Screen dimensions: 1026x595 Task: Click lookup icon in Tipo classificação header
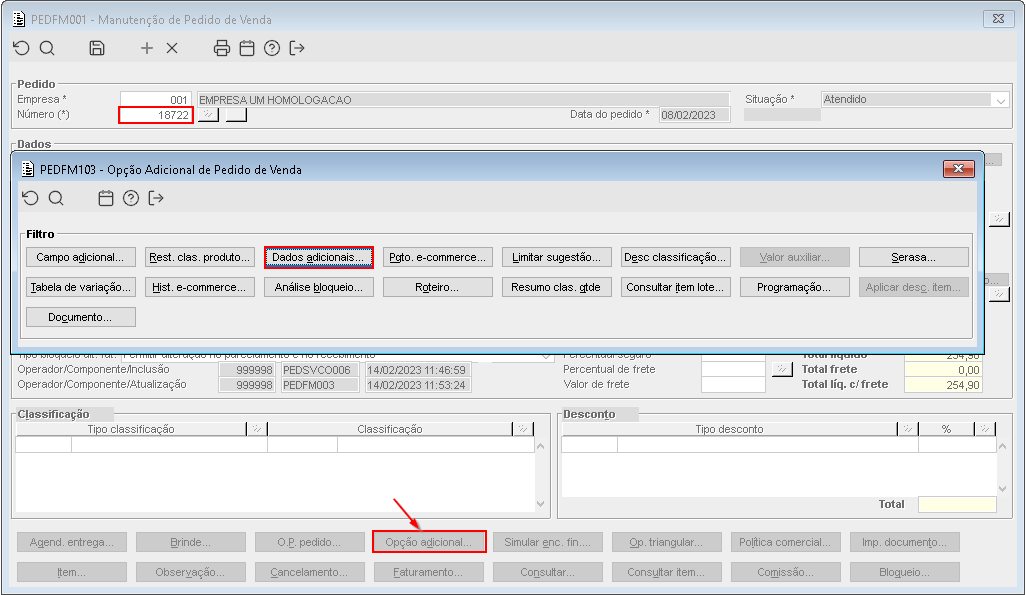tap(256, 429)
